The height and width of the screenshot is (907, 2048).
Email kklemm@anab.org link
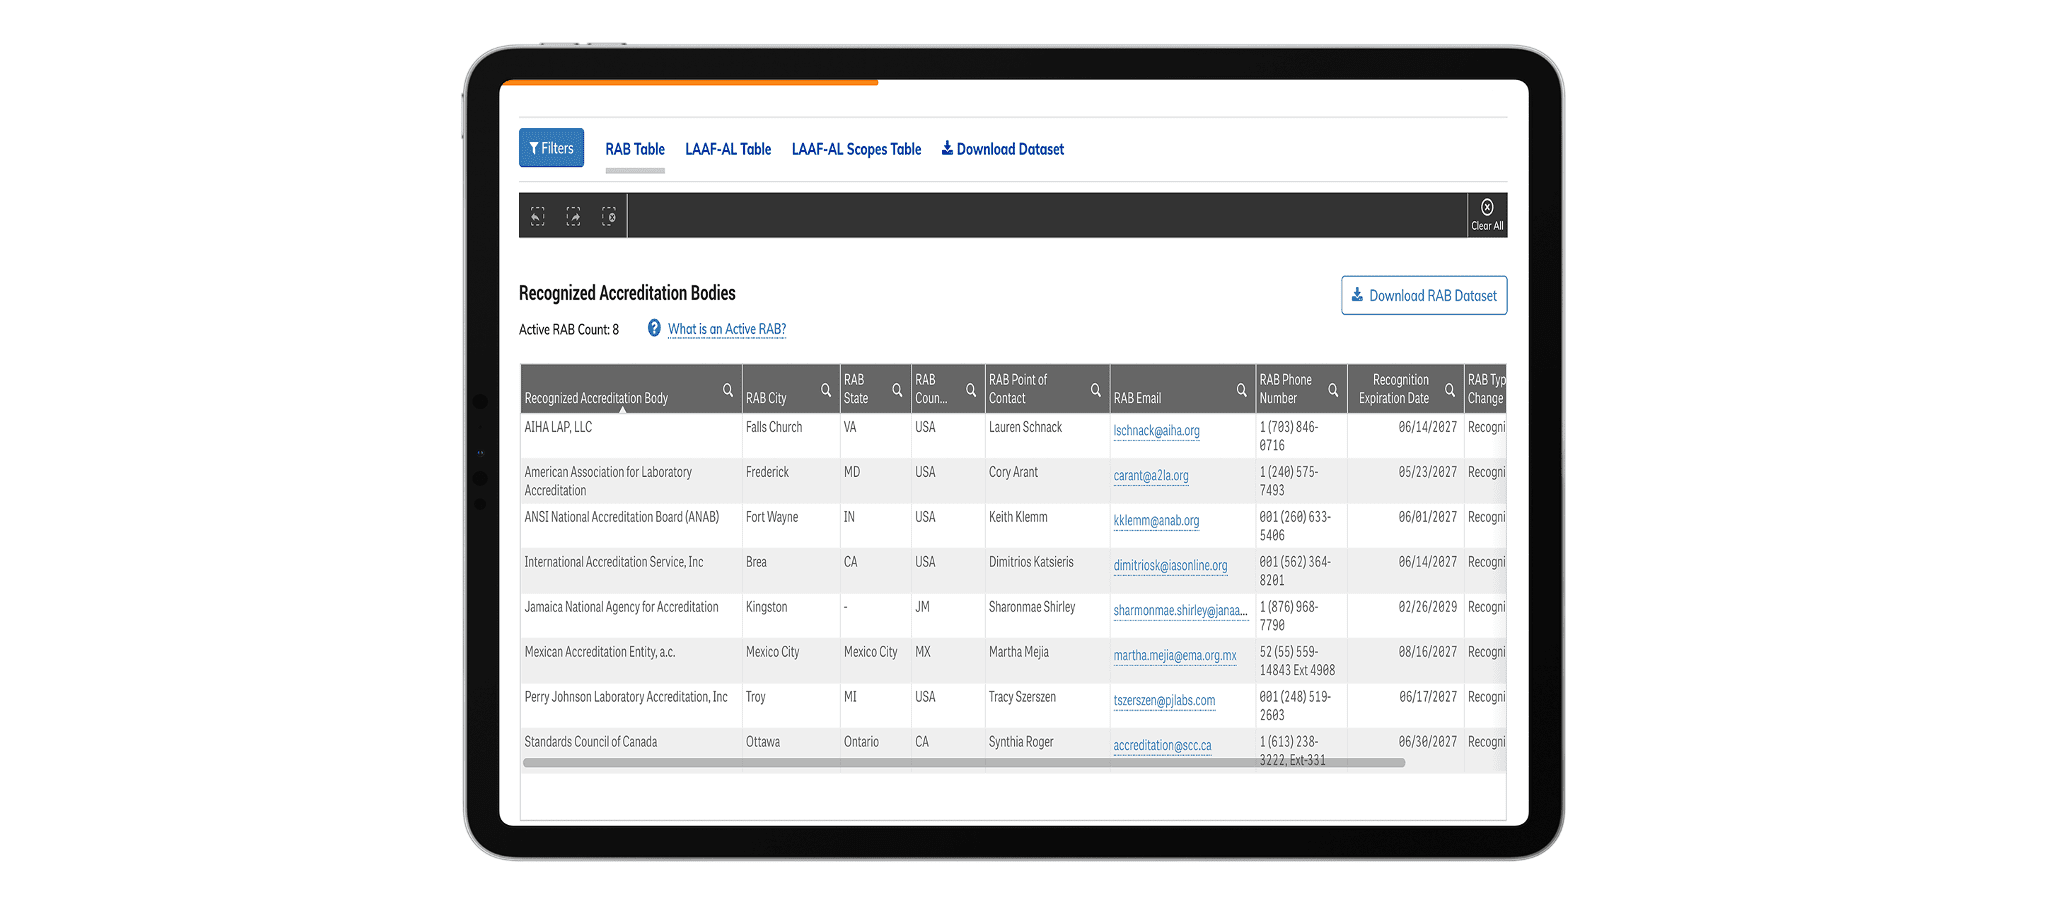click(1156, 521)
